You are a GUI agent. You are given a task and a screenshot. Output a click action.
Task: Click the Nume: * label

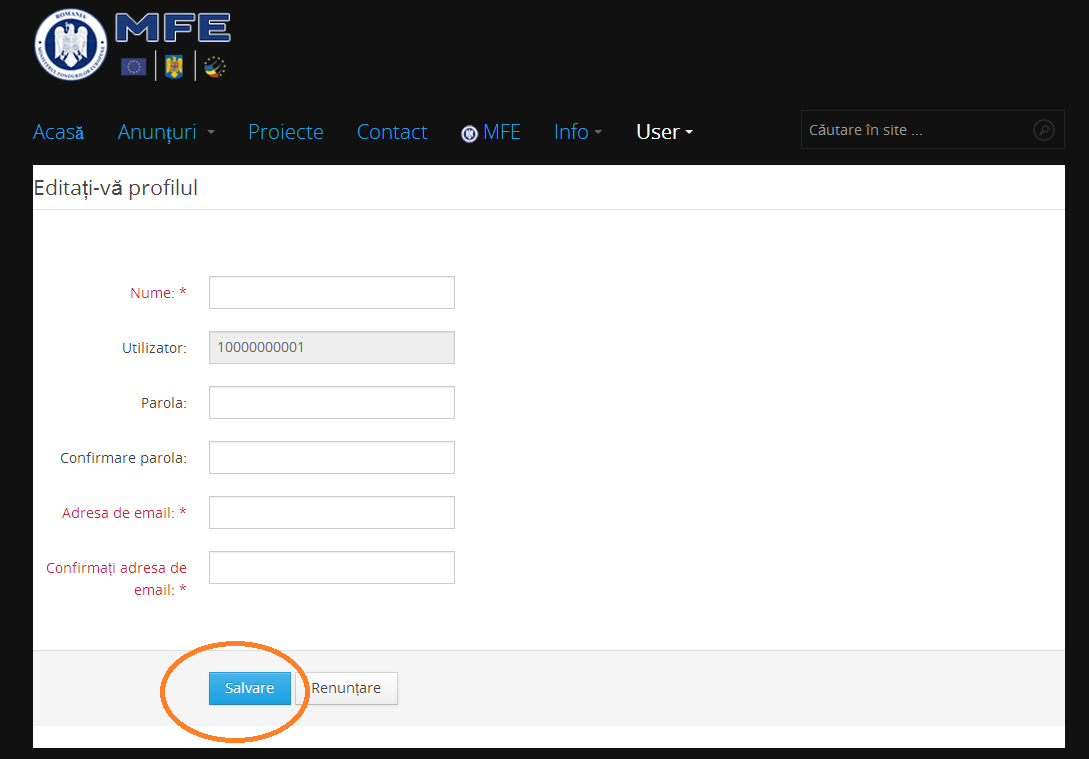(158, 293)
